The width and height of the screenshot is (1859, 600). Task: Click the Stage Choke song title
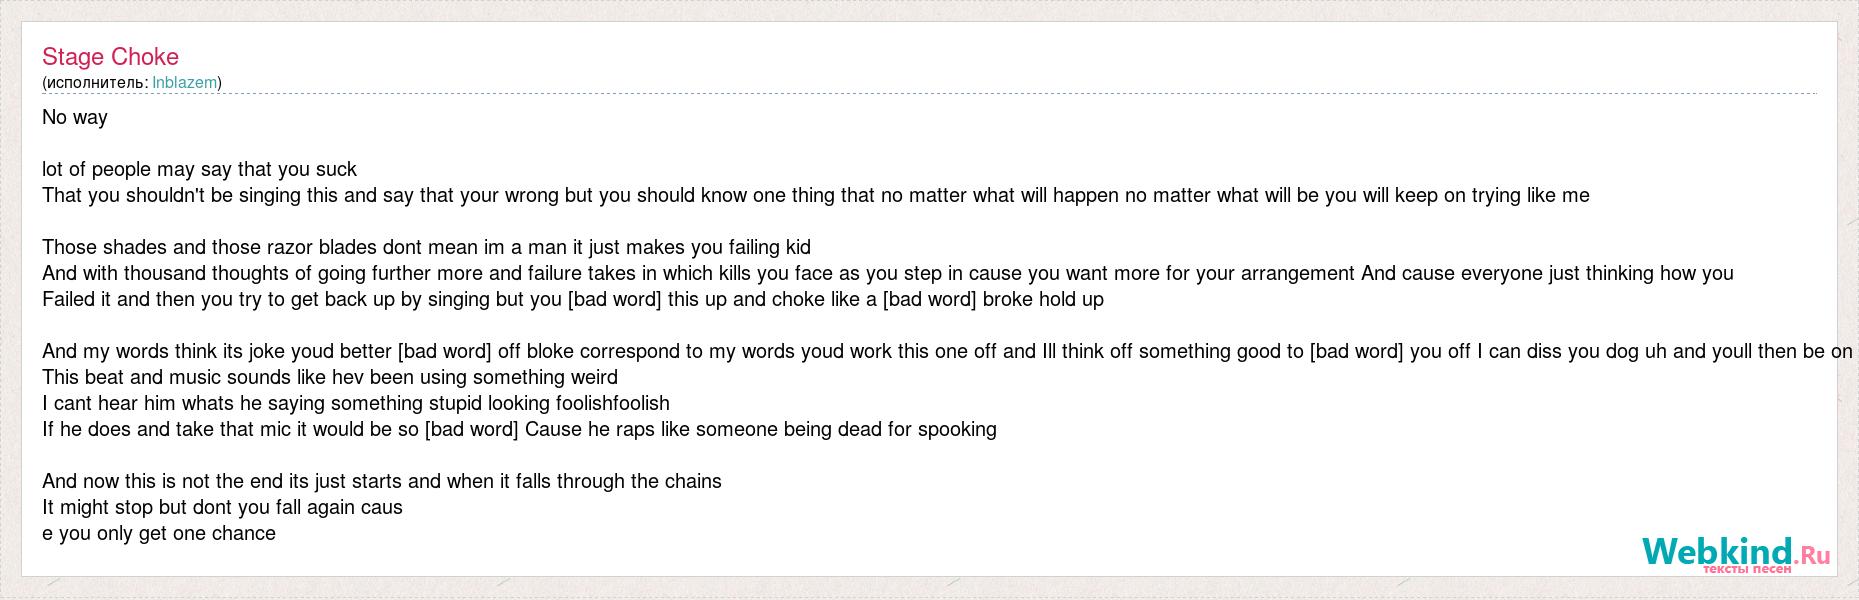(x=110, y=57)
